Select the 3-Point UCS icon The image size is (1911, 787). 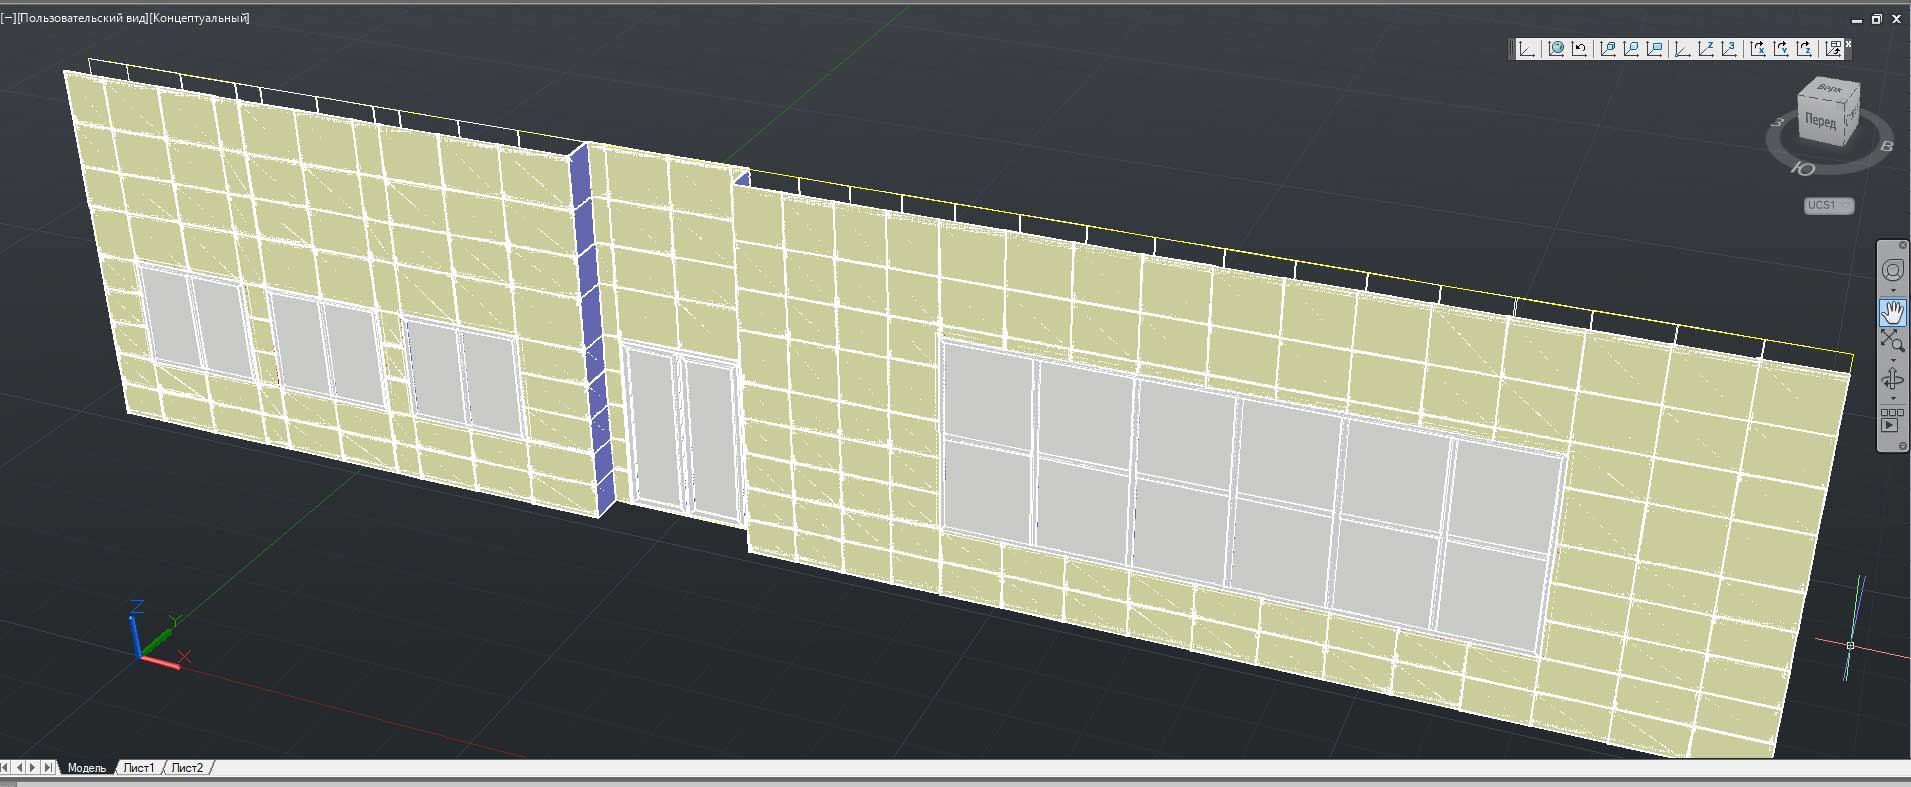pos(1729,49)
